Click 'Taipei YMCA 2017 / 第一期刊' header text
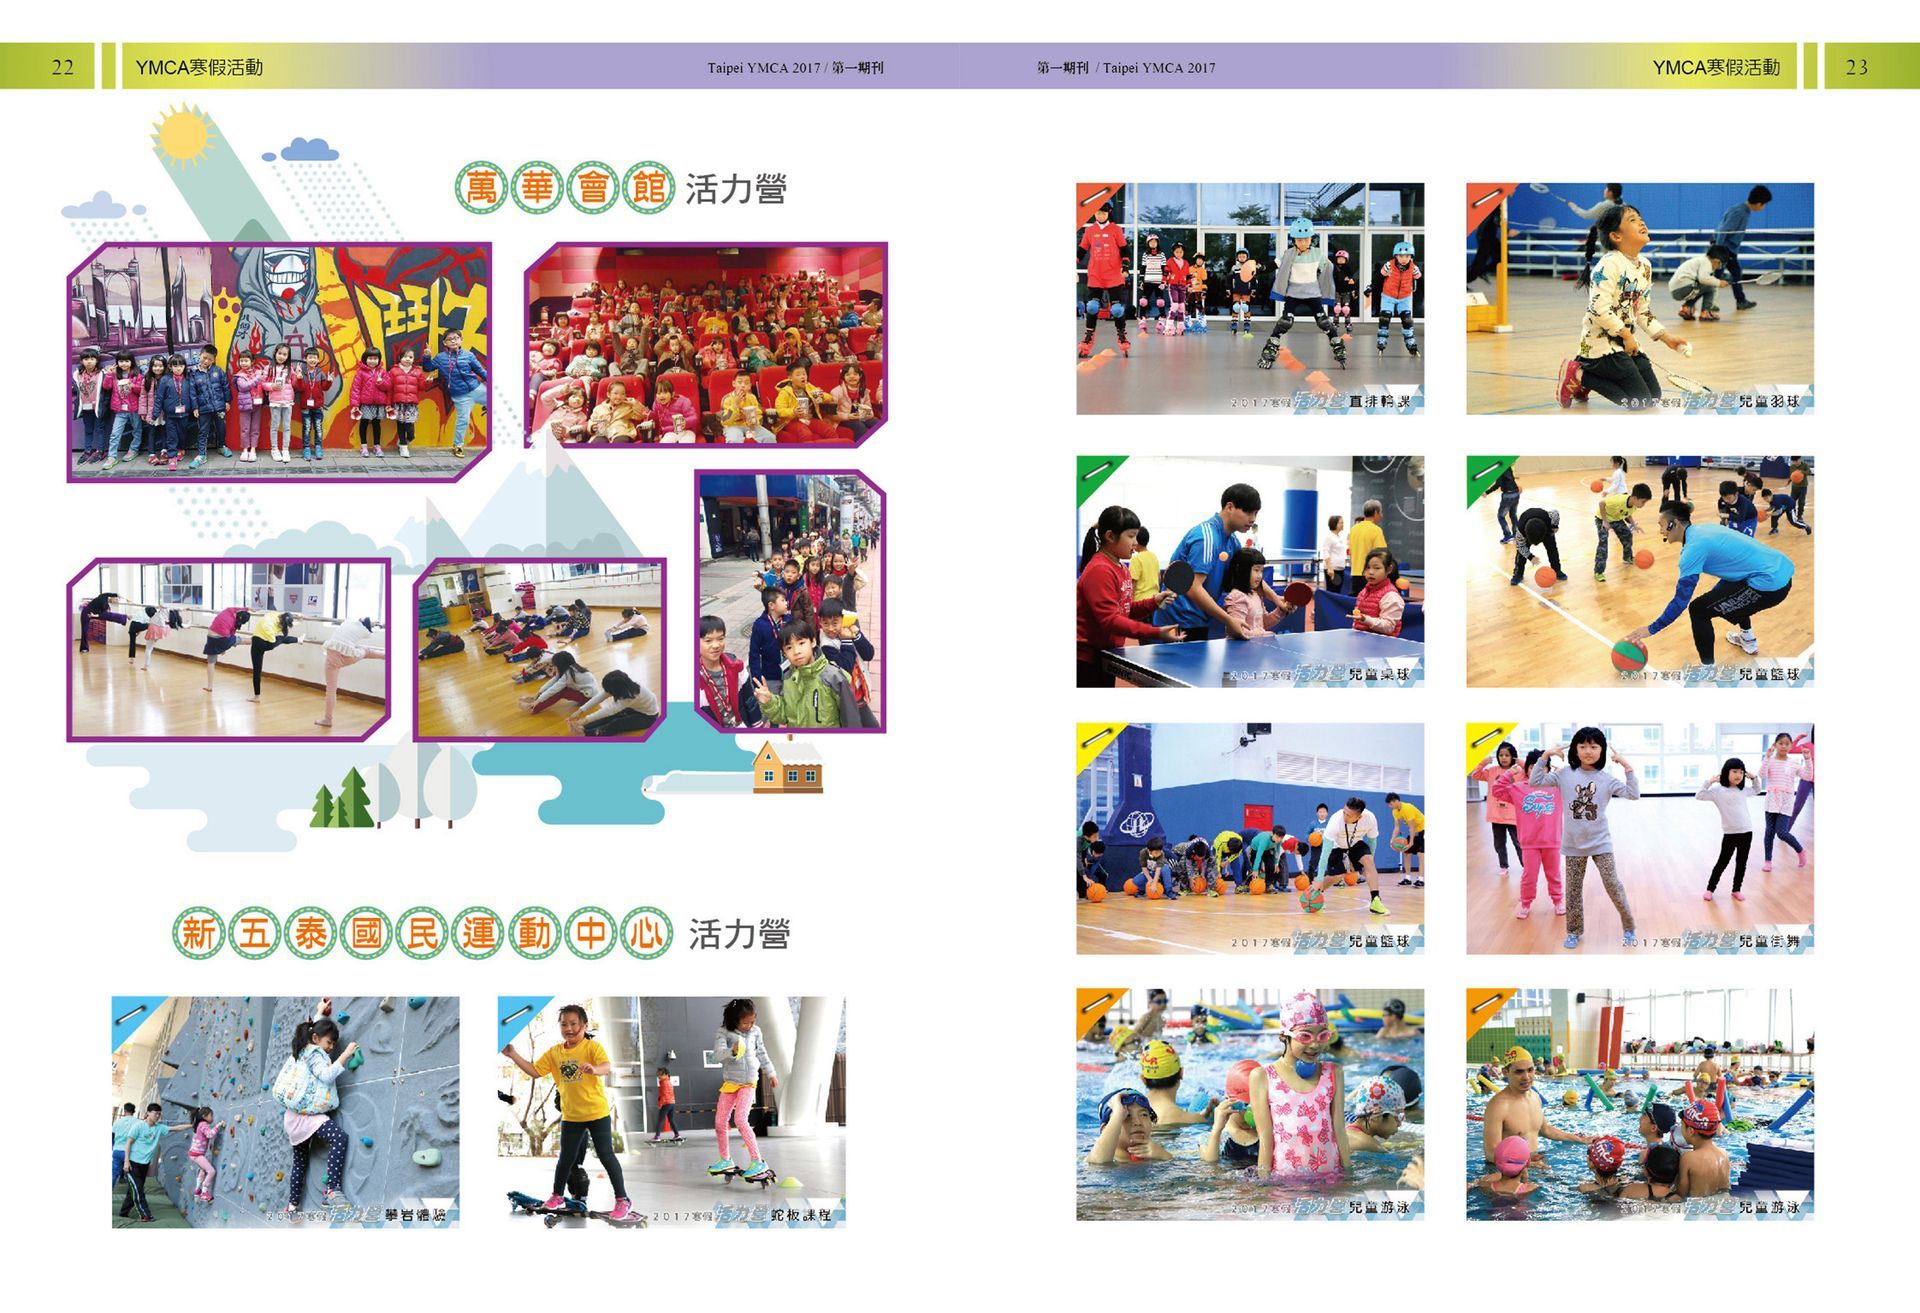This screenshot has height=1313, width=1920. 795,68
